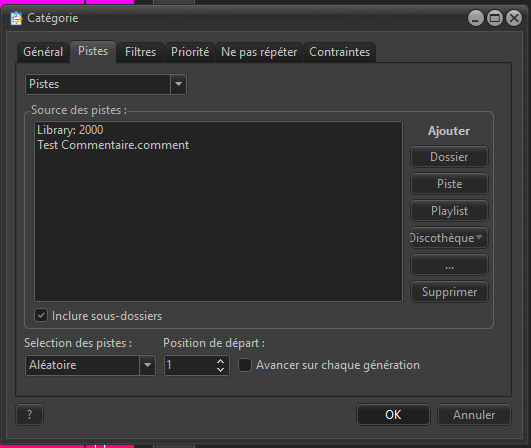
Task: Toggle Inclure sous-dossiers checkbox
Action: coord(41,316)
